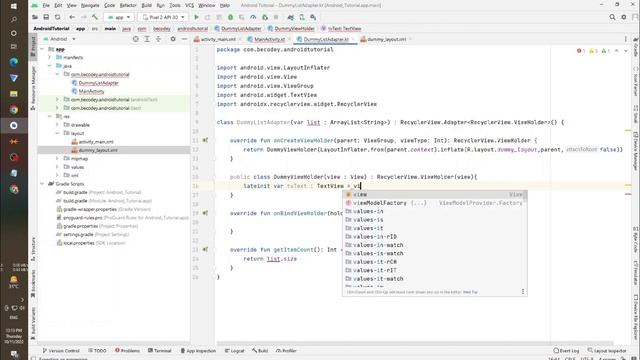This screenshot has height=360, width=640.
Task: Click the green Debug app bug icon
Action: tap(231, 17)
